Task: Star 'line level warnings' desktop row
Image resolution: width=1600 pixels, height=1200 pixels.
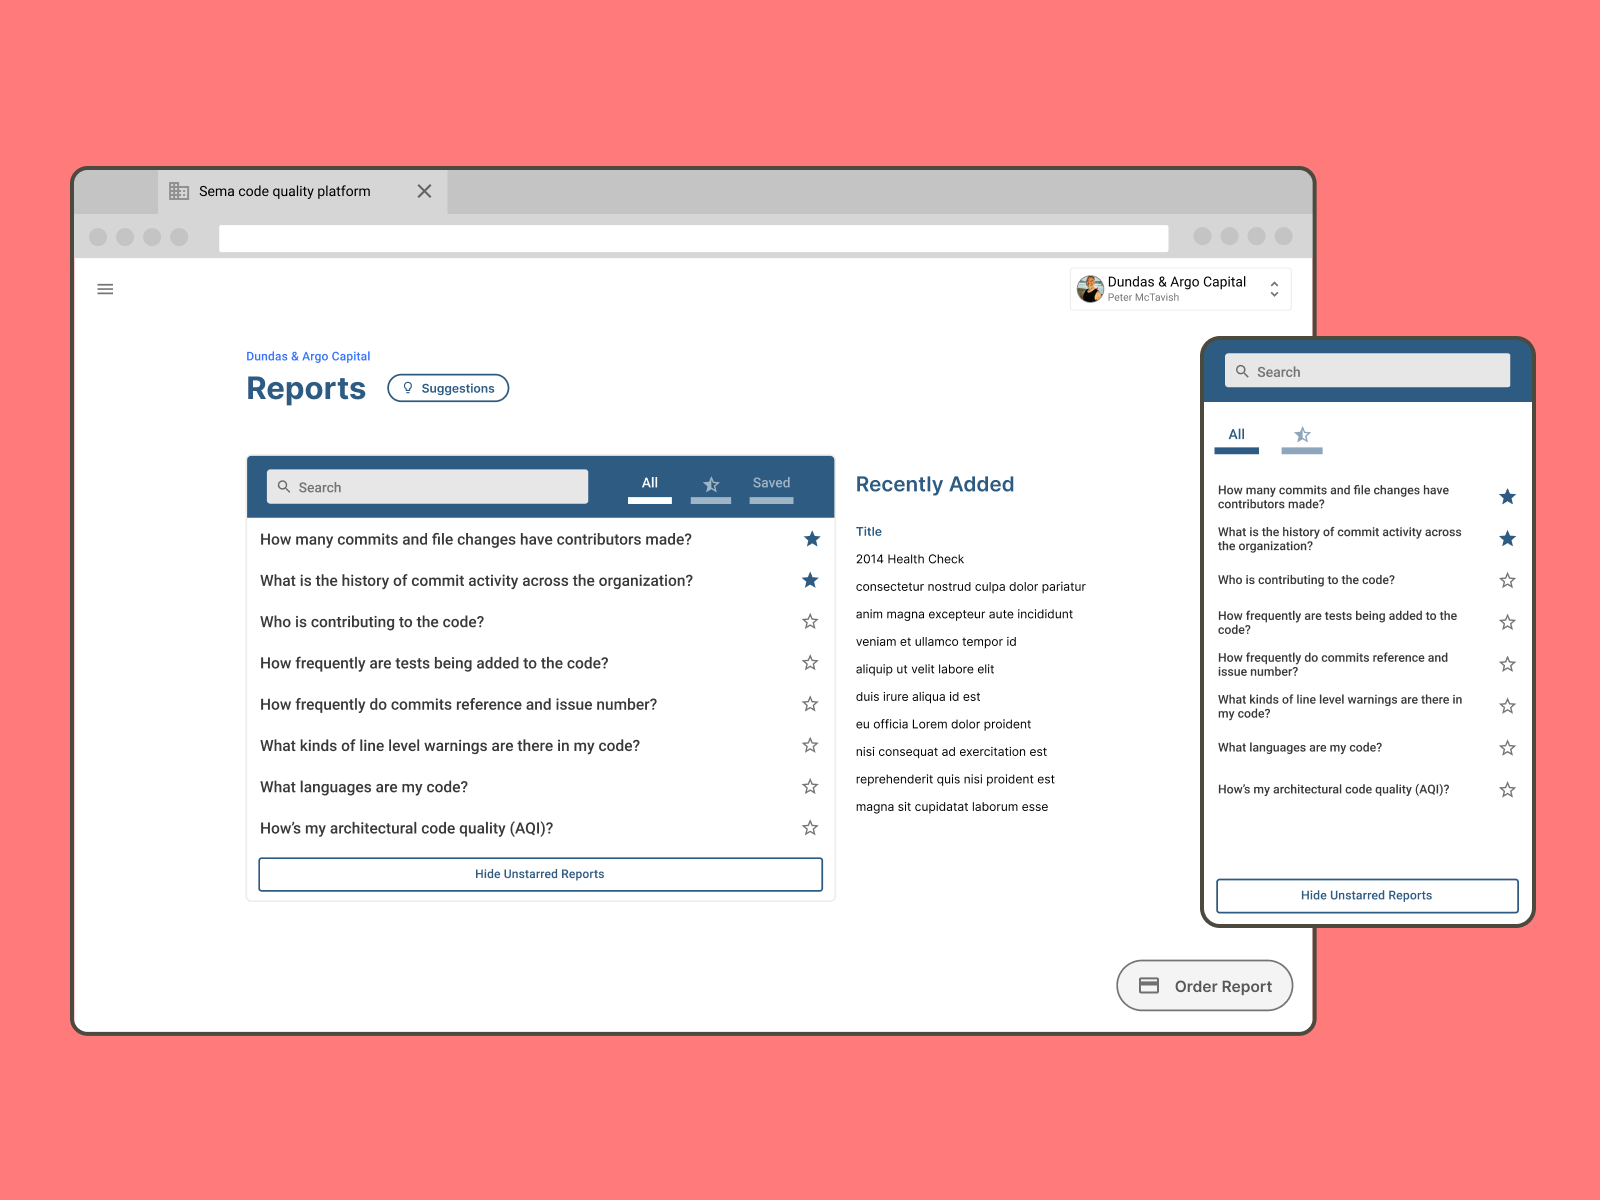Action: (x=810, y=745)
